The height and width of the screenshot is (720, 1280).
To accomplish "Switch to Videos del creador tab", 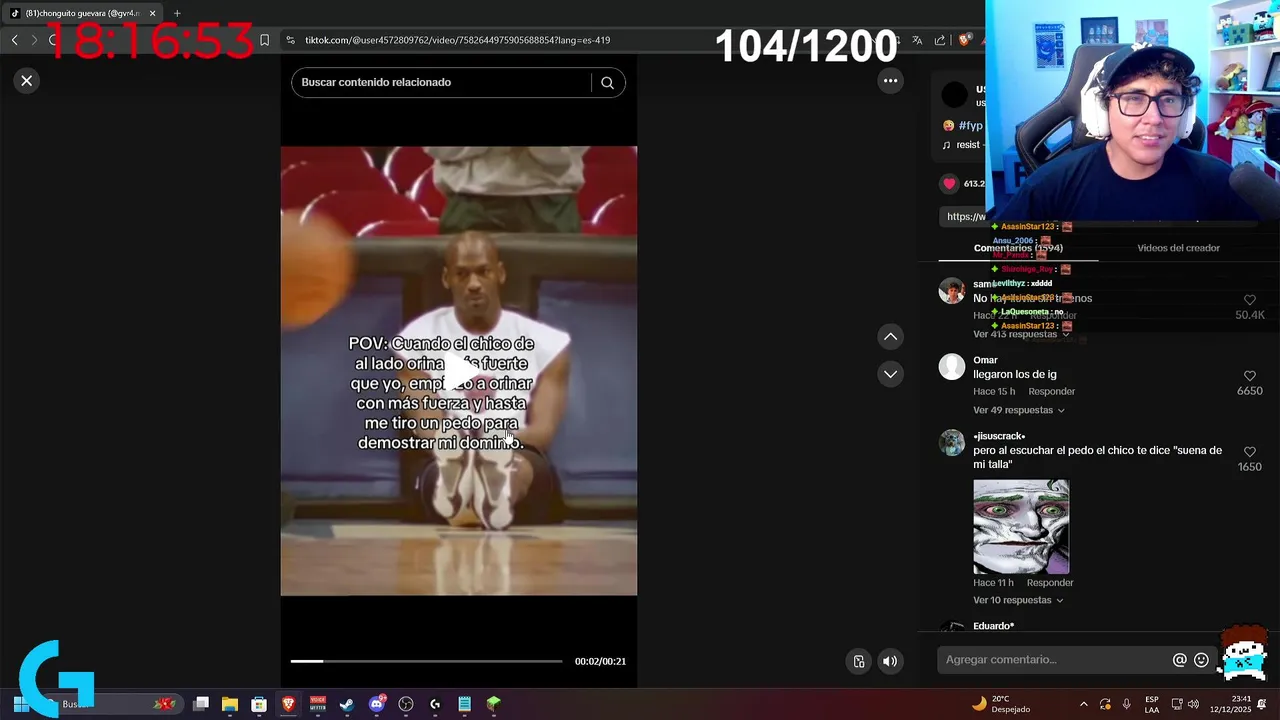I will click(x=1178, y=248).
